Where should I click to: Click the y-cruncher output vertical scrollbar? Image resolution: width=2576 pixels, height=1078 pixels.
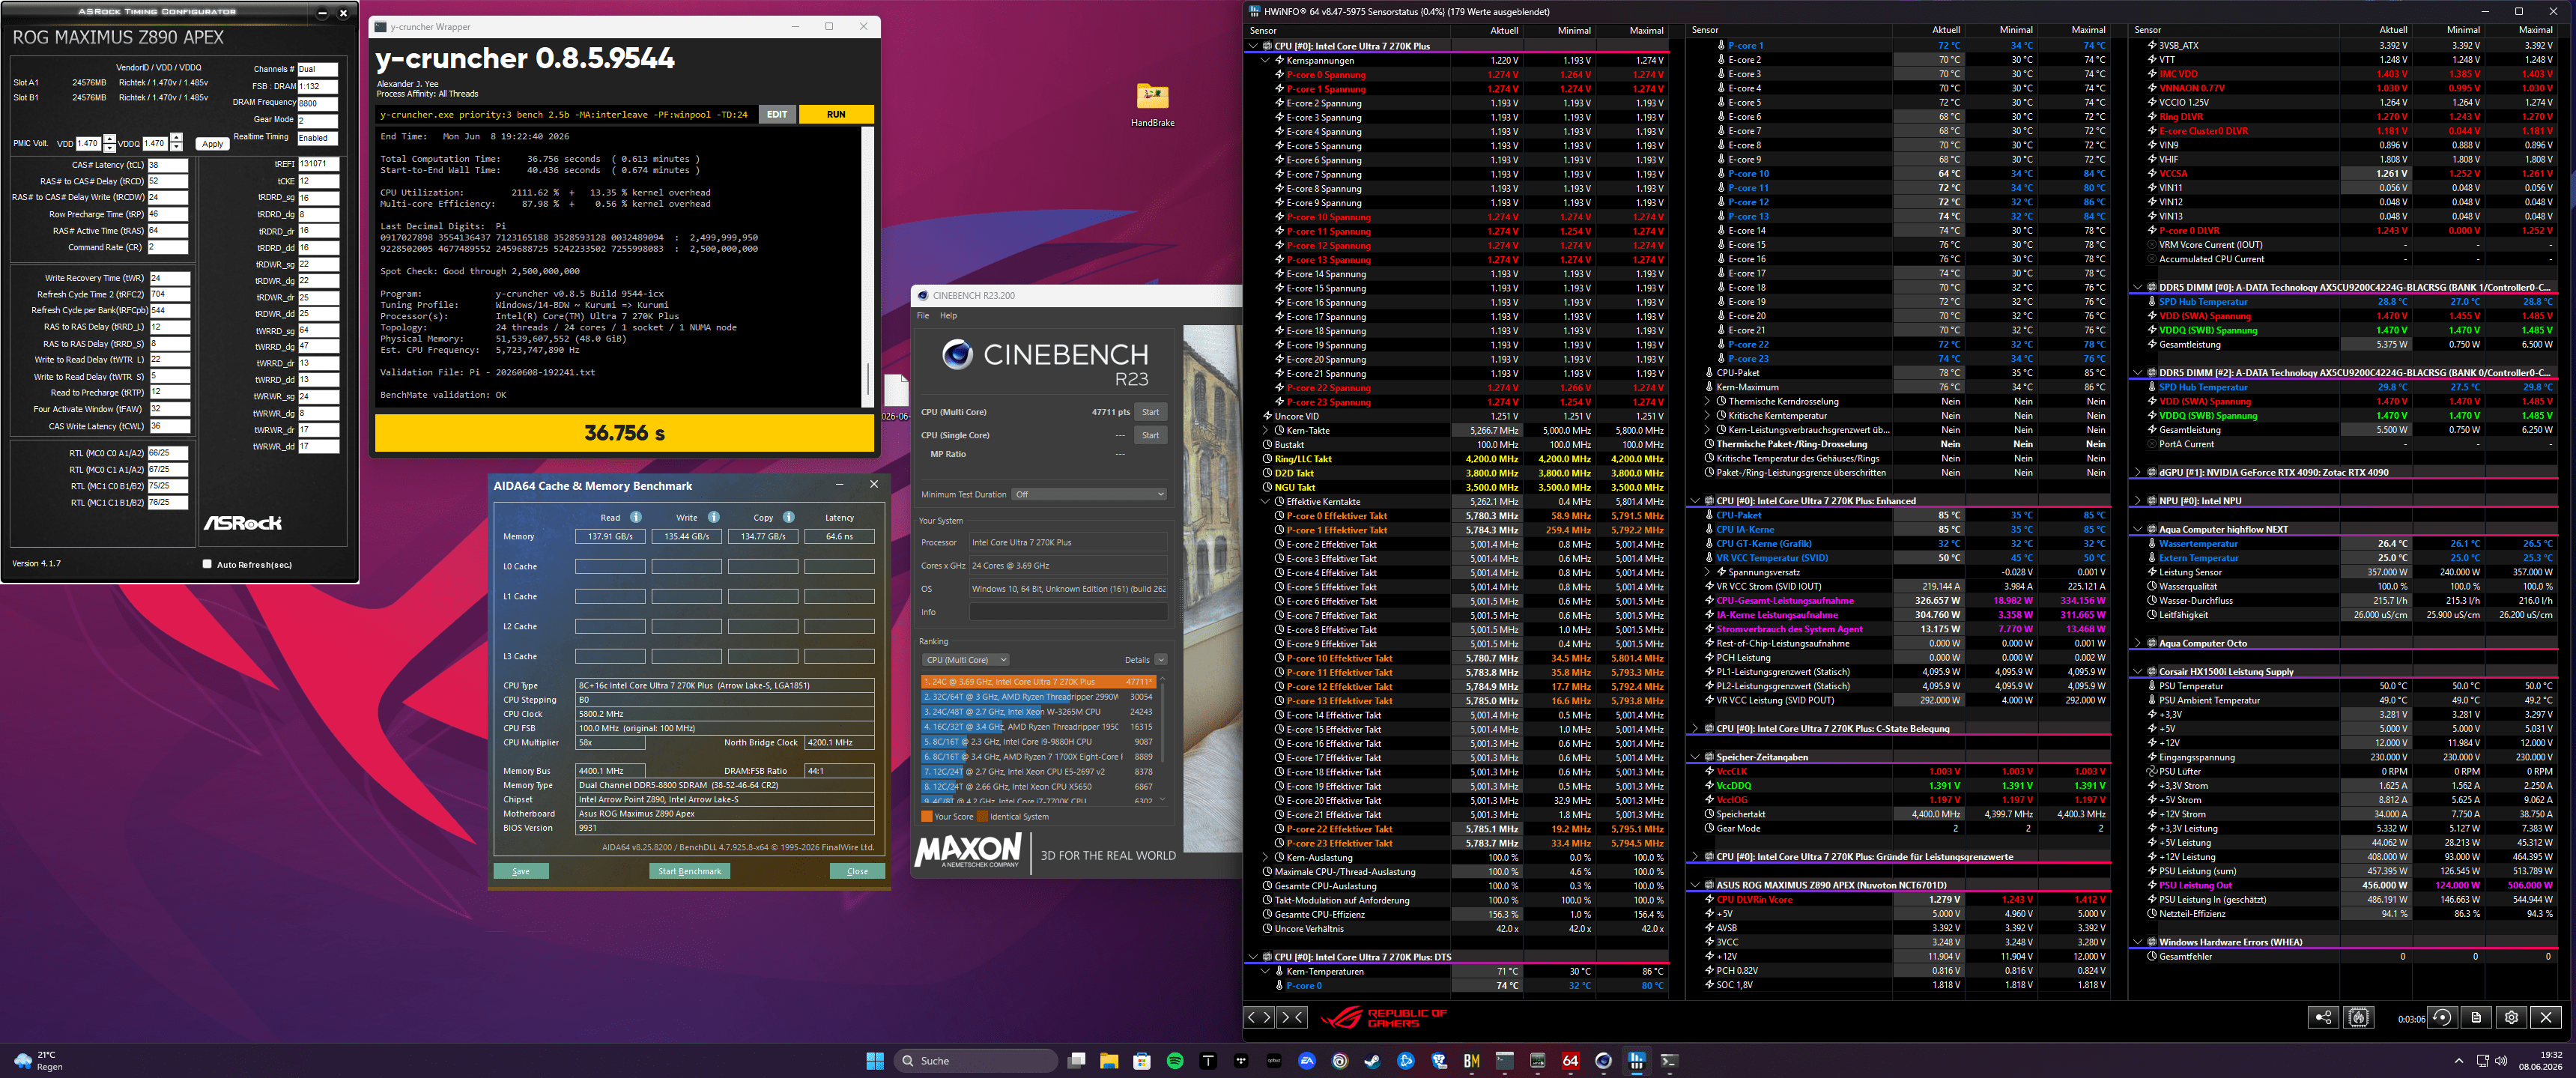click(x=867, y=267)
